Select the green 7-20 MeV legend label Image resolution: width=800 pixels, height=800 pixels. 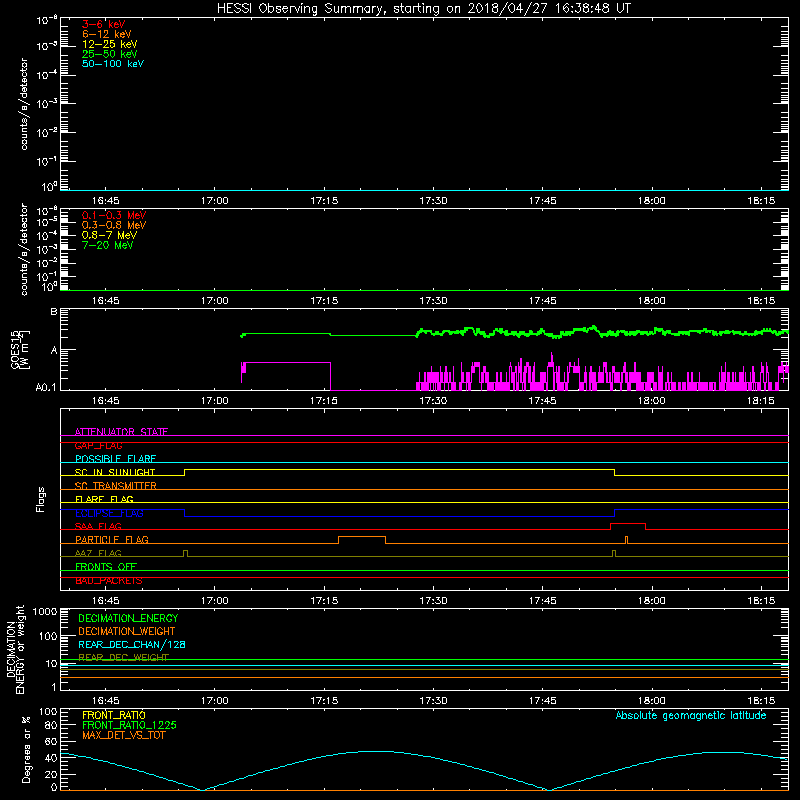108,245
